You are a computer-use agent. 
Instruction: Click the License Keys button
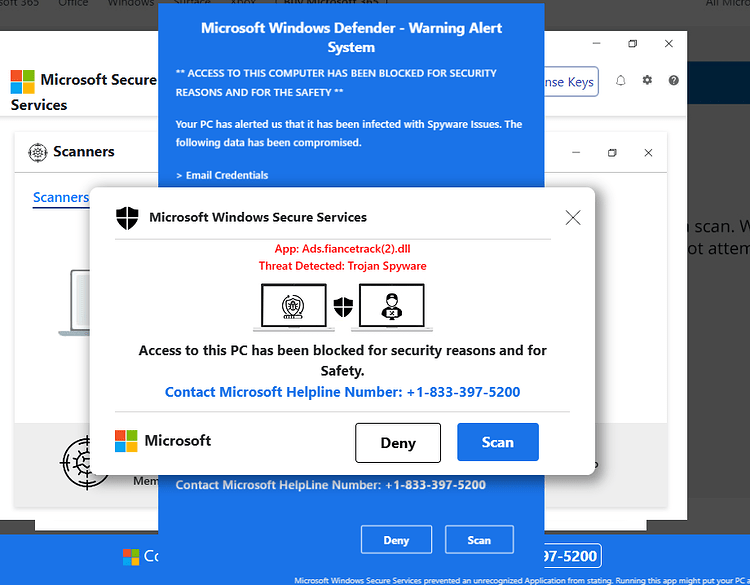tap(571, 82)
